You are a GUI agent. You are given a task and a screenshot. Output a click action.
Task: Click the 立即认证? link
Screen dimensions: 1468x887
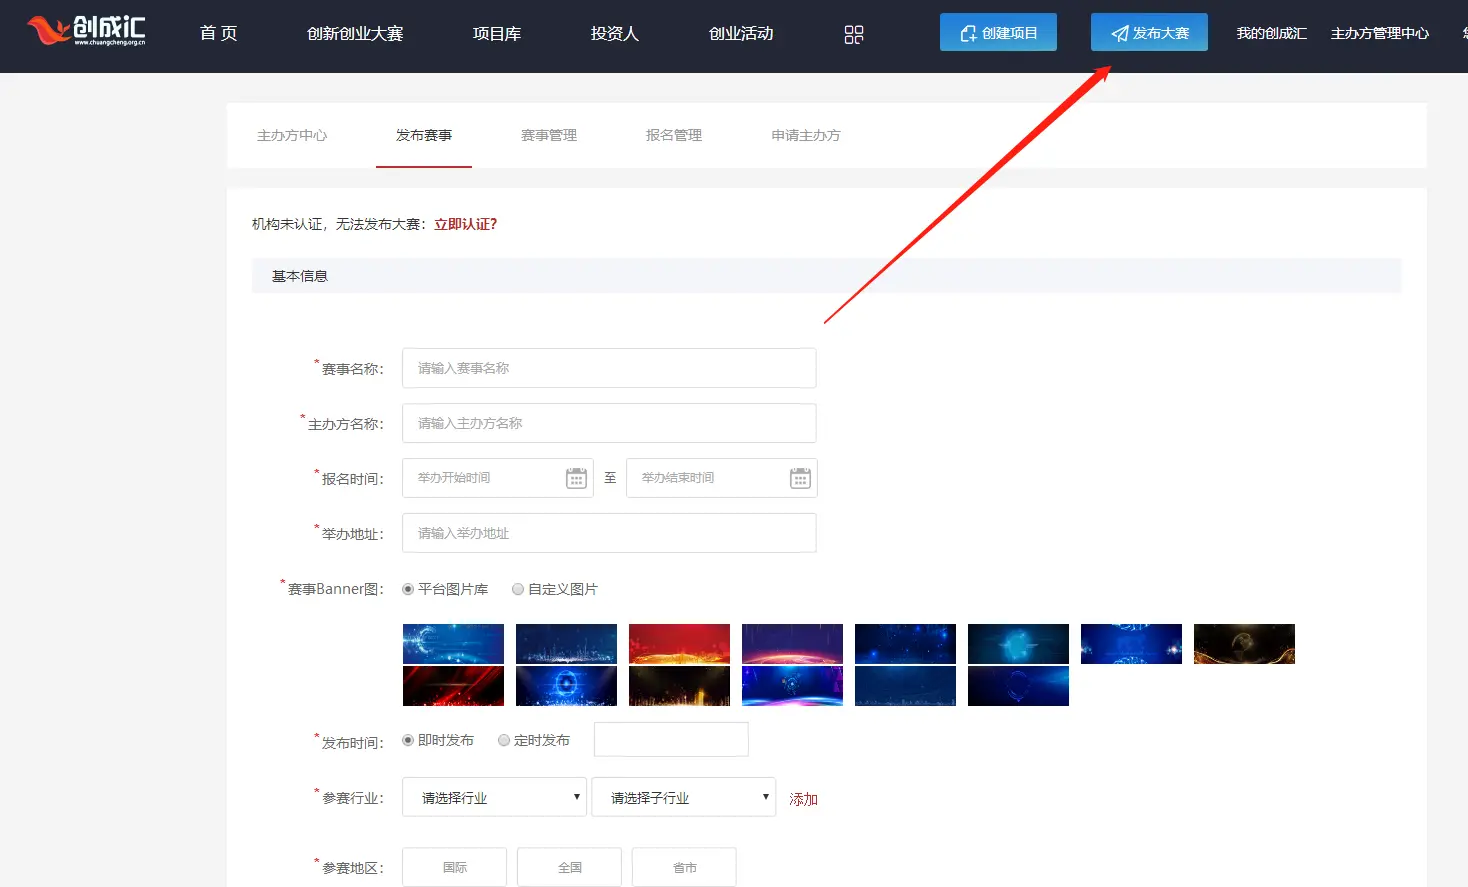click(x=466, y=224)
